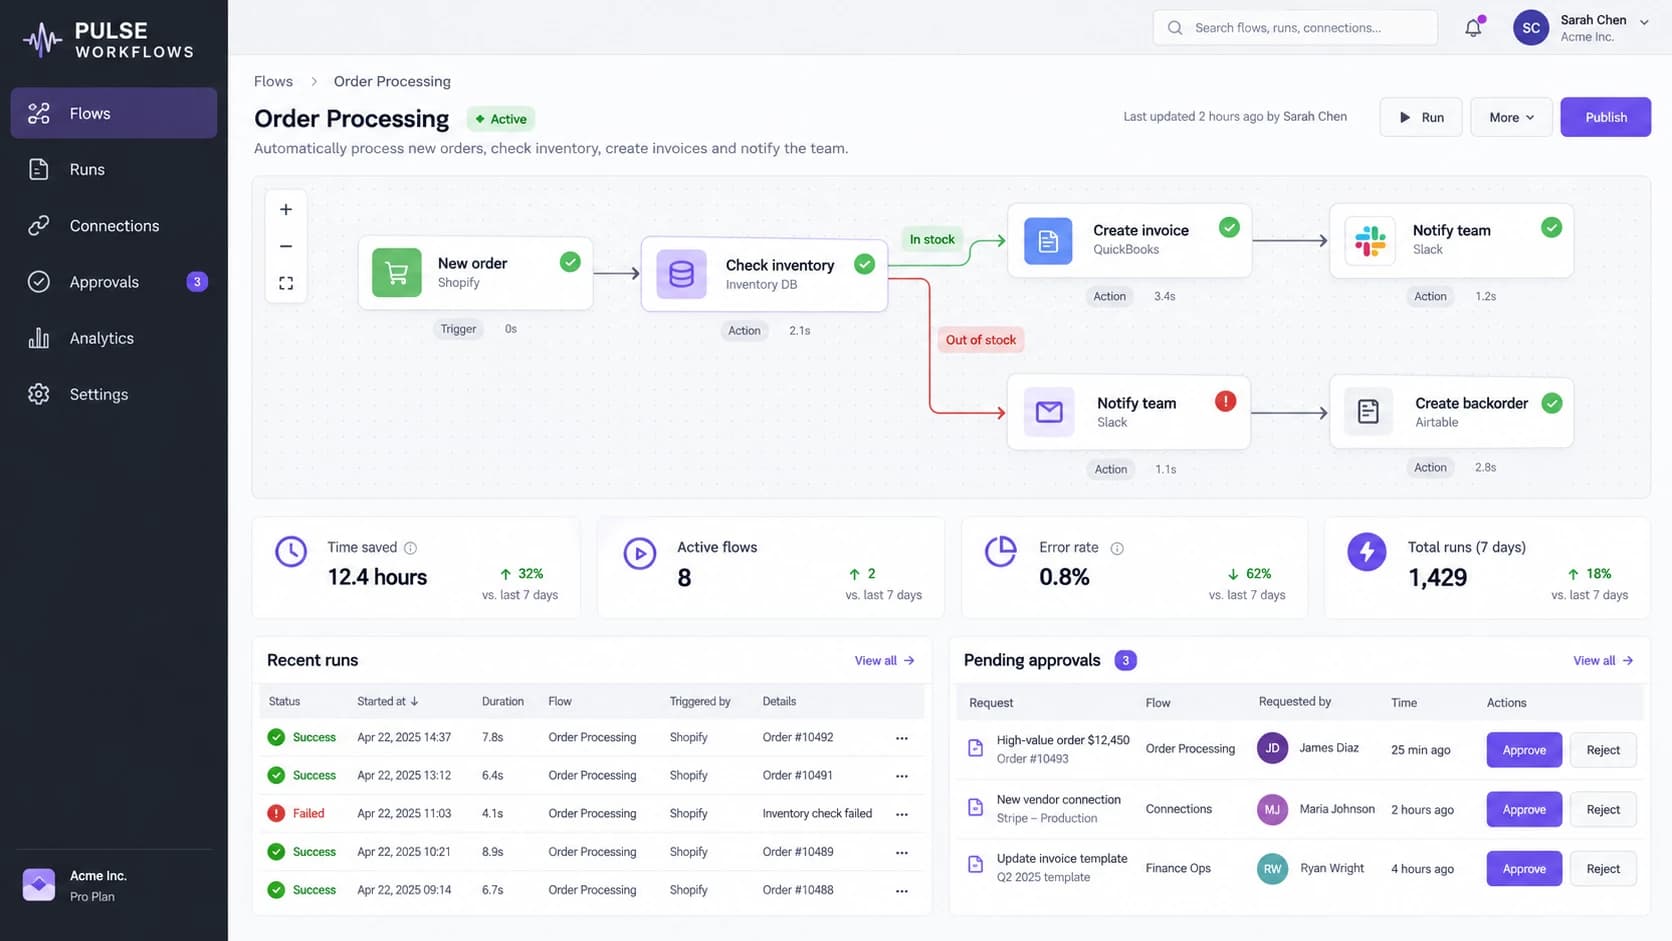Open Flows in the sidebar
Viewport: 1672px width, 941px height.
pos(114,113)
